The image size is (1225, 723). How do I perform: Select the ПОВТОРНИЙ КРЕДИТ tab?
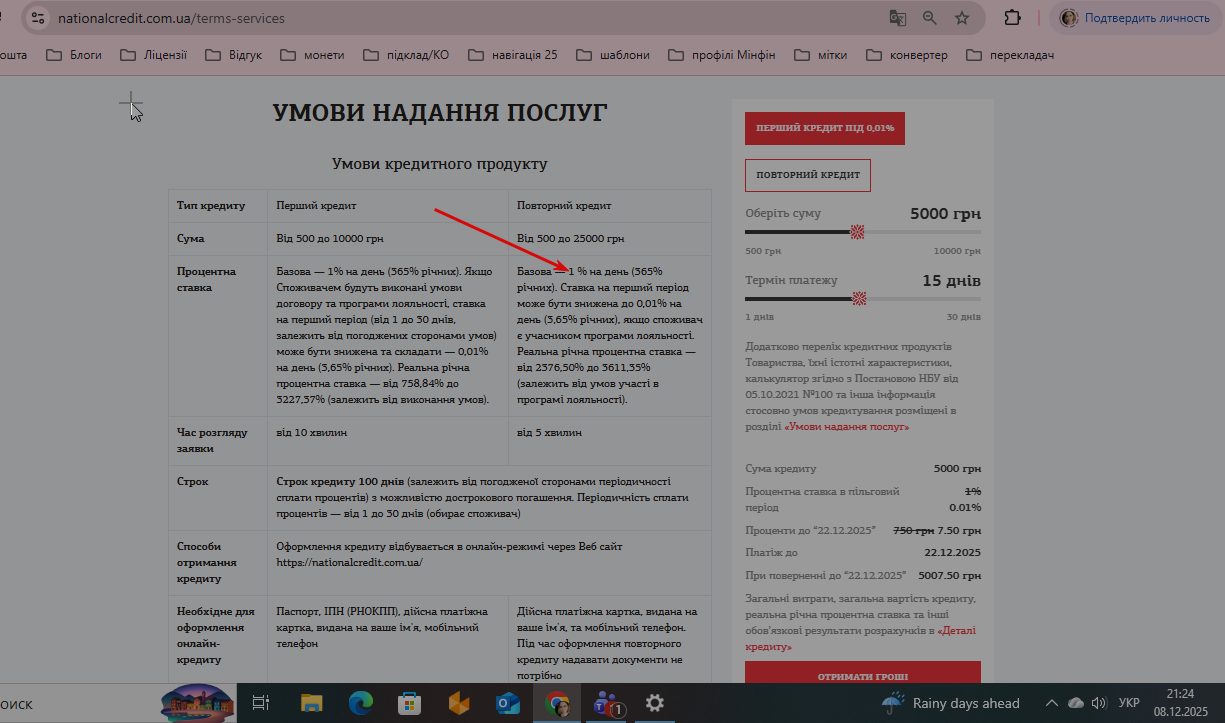click(808, 175)
